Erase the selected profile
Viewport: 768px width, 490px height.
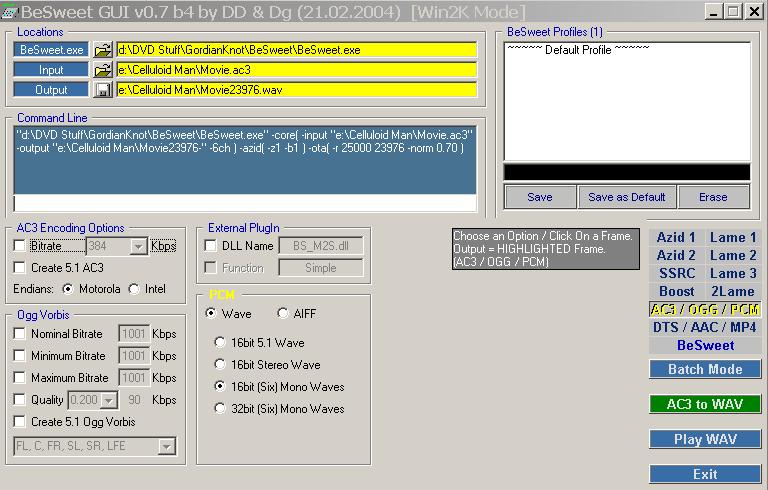tap(713, 197)
